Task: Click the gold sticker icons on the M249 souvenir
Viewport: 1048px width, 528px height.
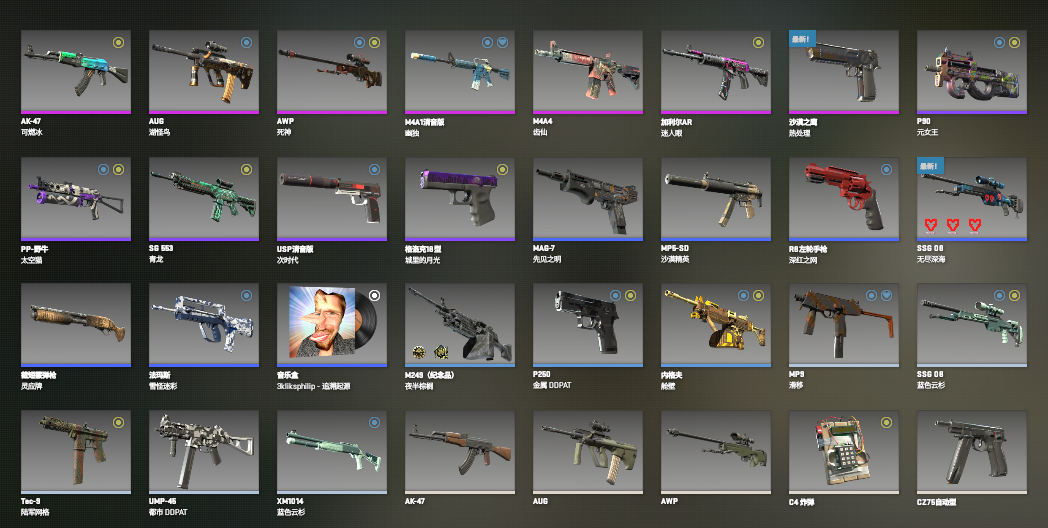Action: tap(430, 352)
